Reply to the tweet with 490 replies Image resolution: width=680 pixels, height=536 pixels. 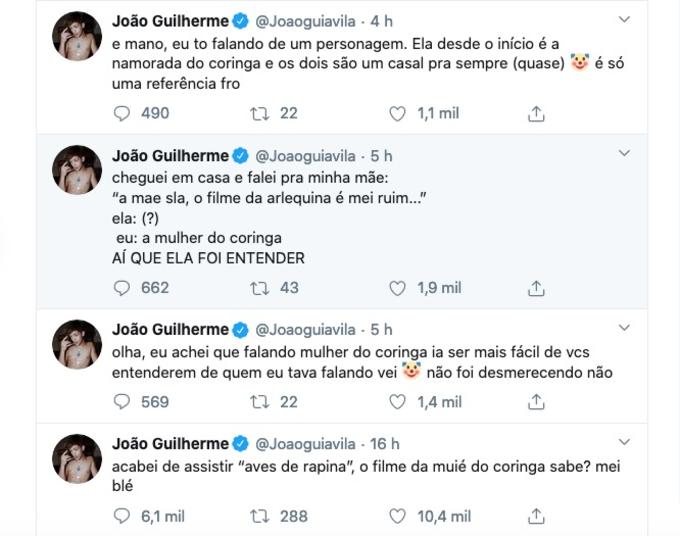coord(123,114)
